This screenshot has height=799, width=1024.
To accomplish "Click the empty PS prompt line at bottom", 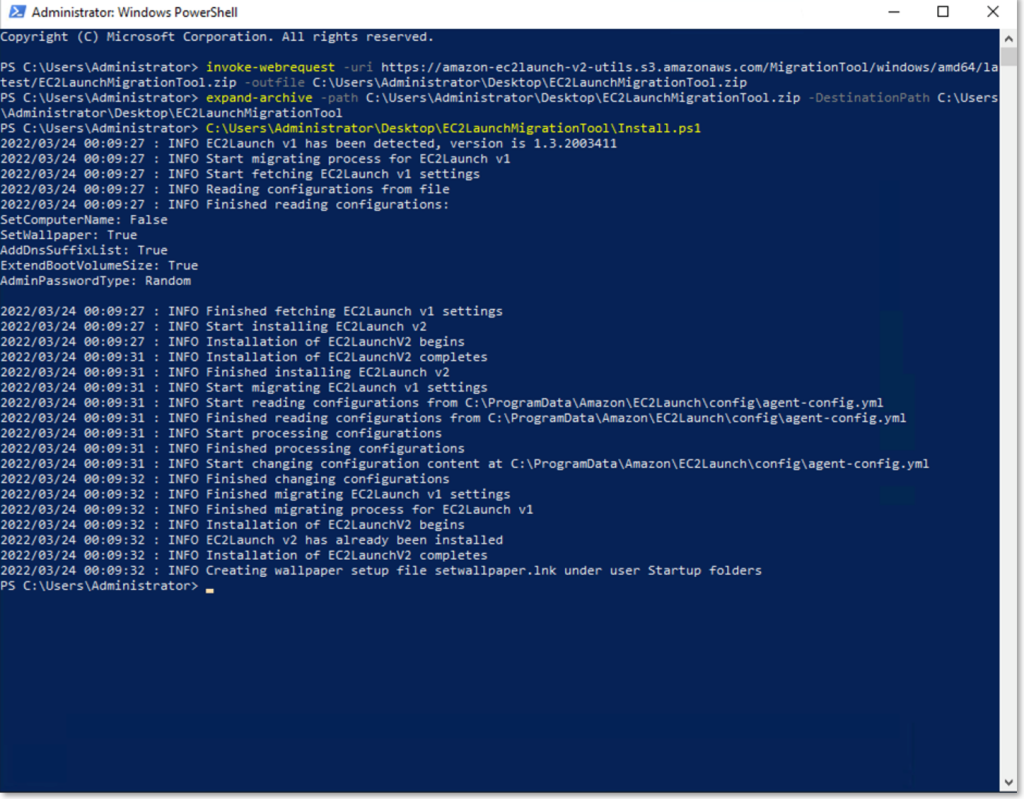I will point(100,586).
